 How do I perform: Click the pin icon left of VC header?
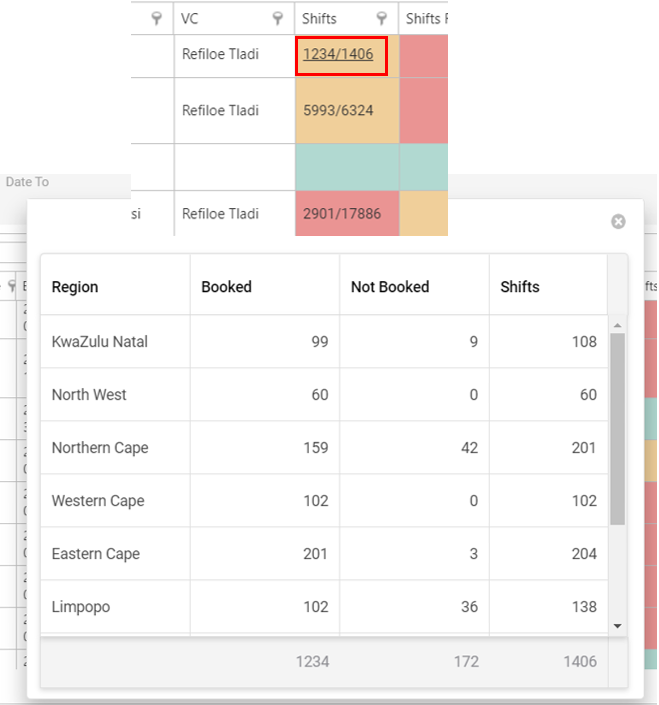[x=156, y=18]
